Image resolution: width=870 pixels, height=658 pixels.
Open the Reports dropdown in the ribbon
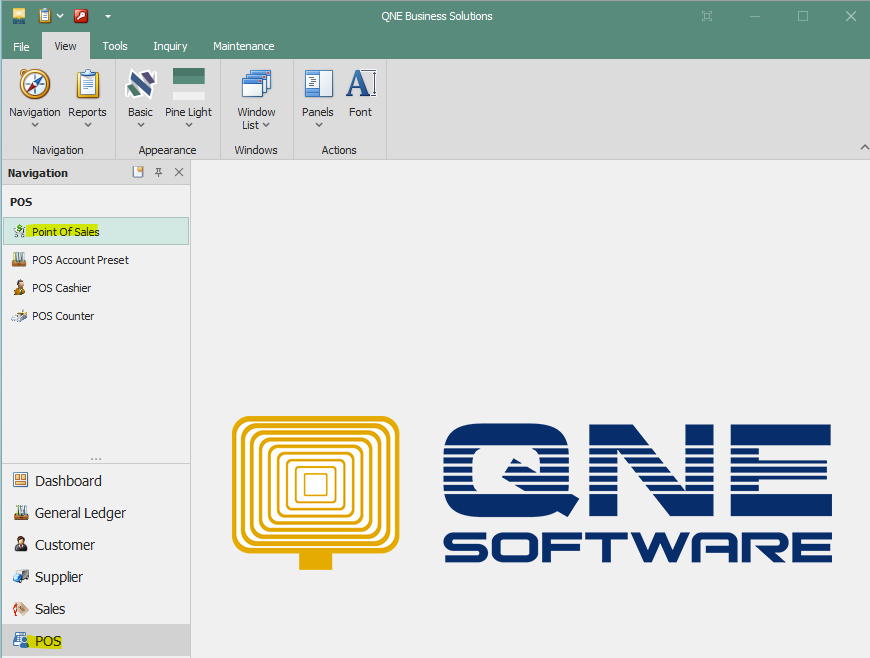(x=88, y=98)
